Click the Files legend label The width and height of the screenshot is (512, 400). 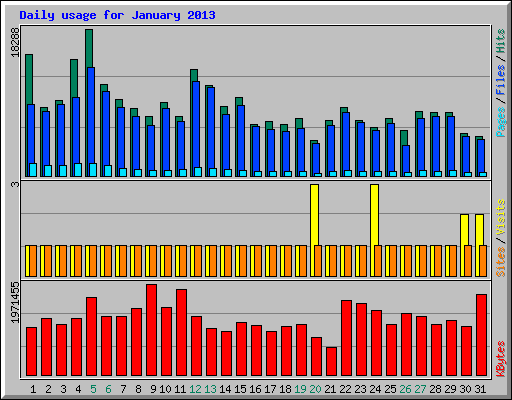[501, 79]
